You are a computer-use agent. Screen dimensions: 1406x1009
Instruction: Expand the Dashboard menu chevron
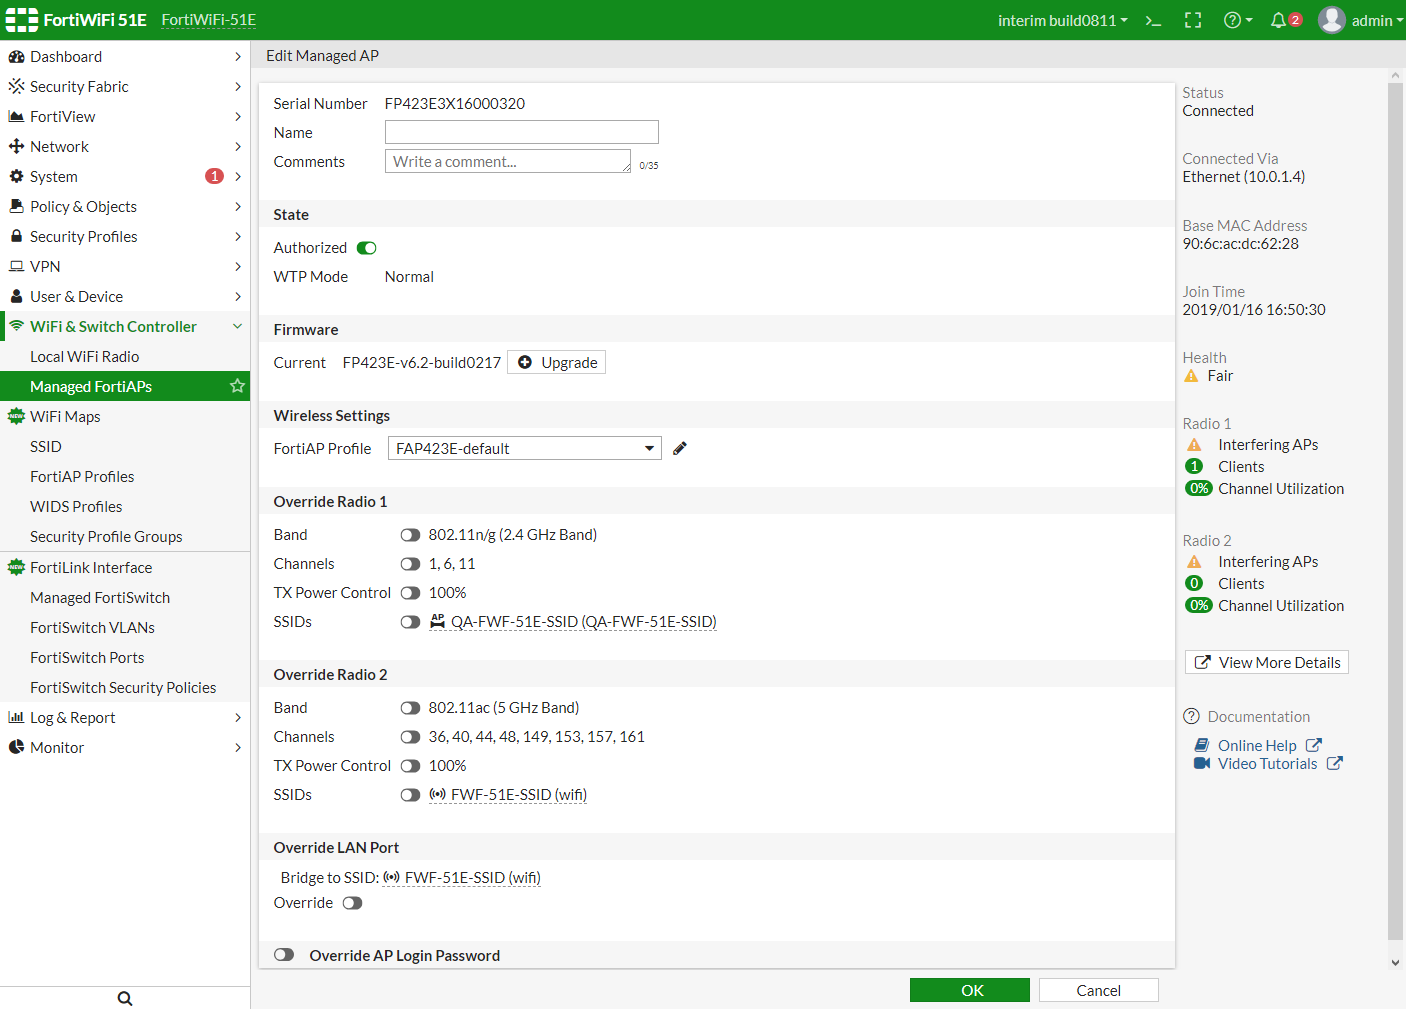click(238, 57)
